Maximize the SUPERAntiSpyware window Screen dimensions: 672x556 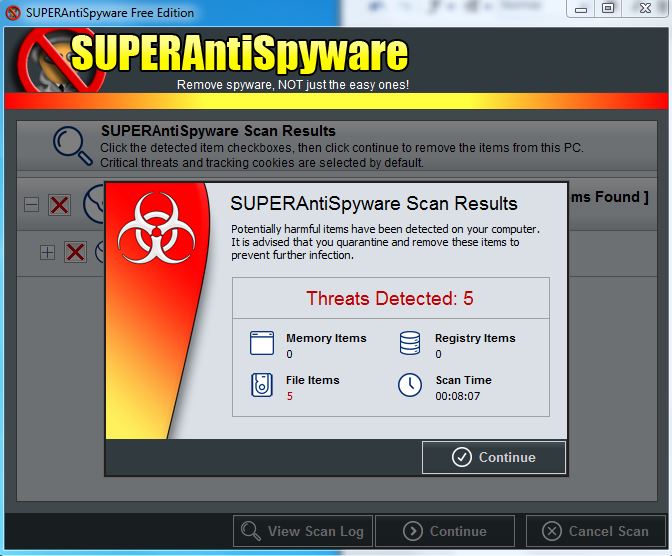608,8
